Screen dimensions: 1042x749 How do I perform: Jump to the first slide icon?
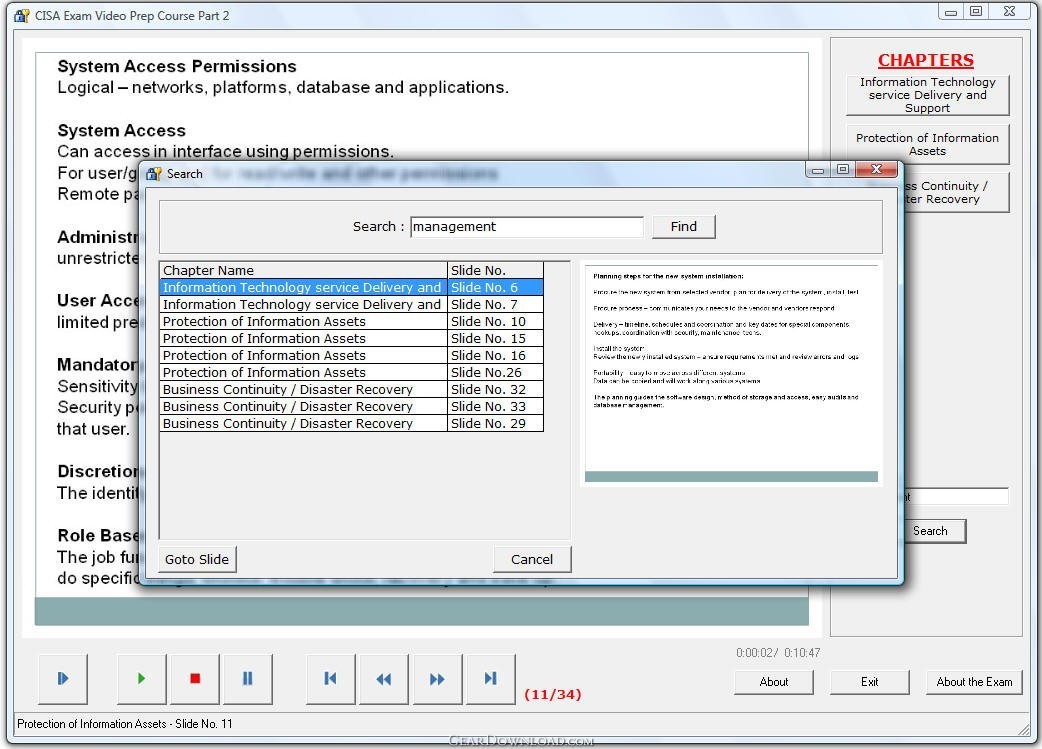click(331, 679)
